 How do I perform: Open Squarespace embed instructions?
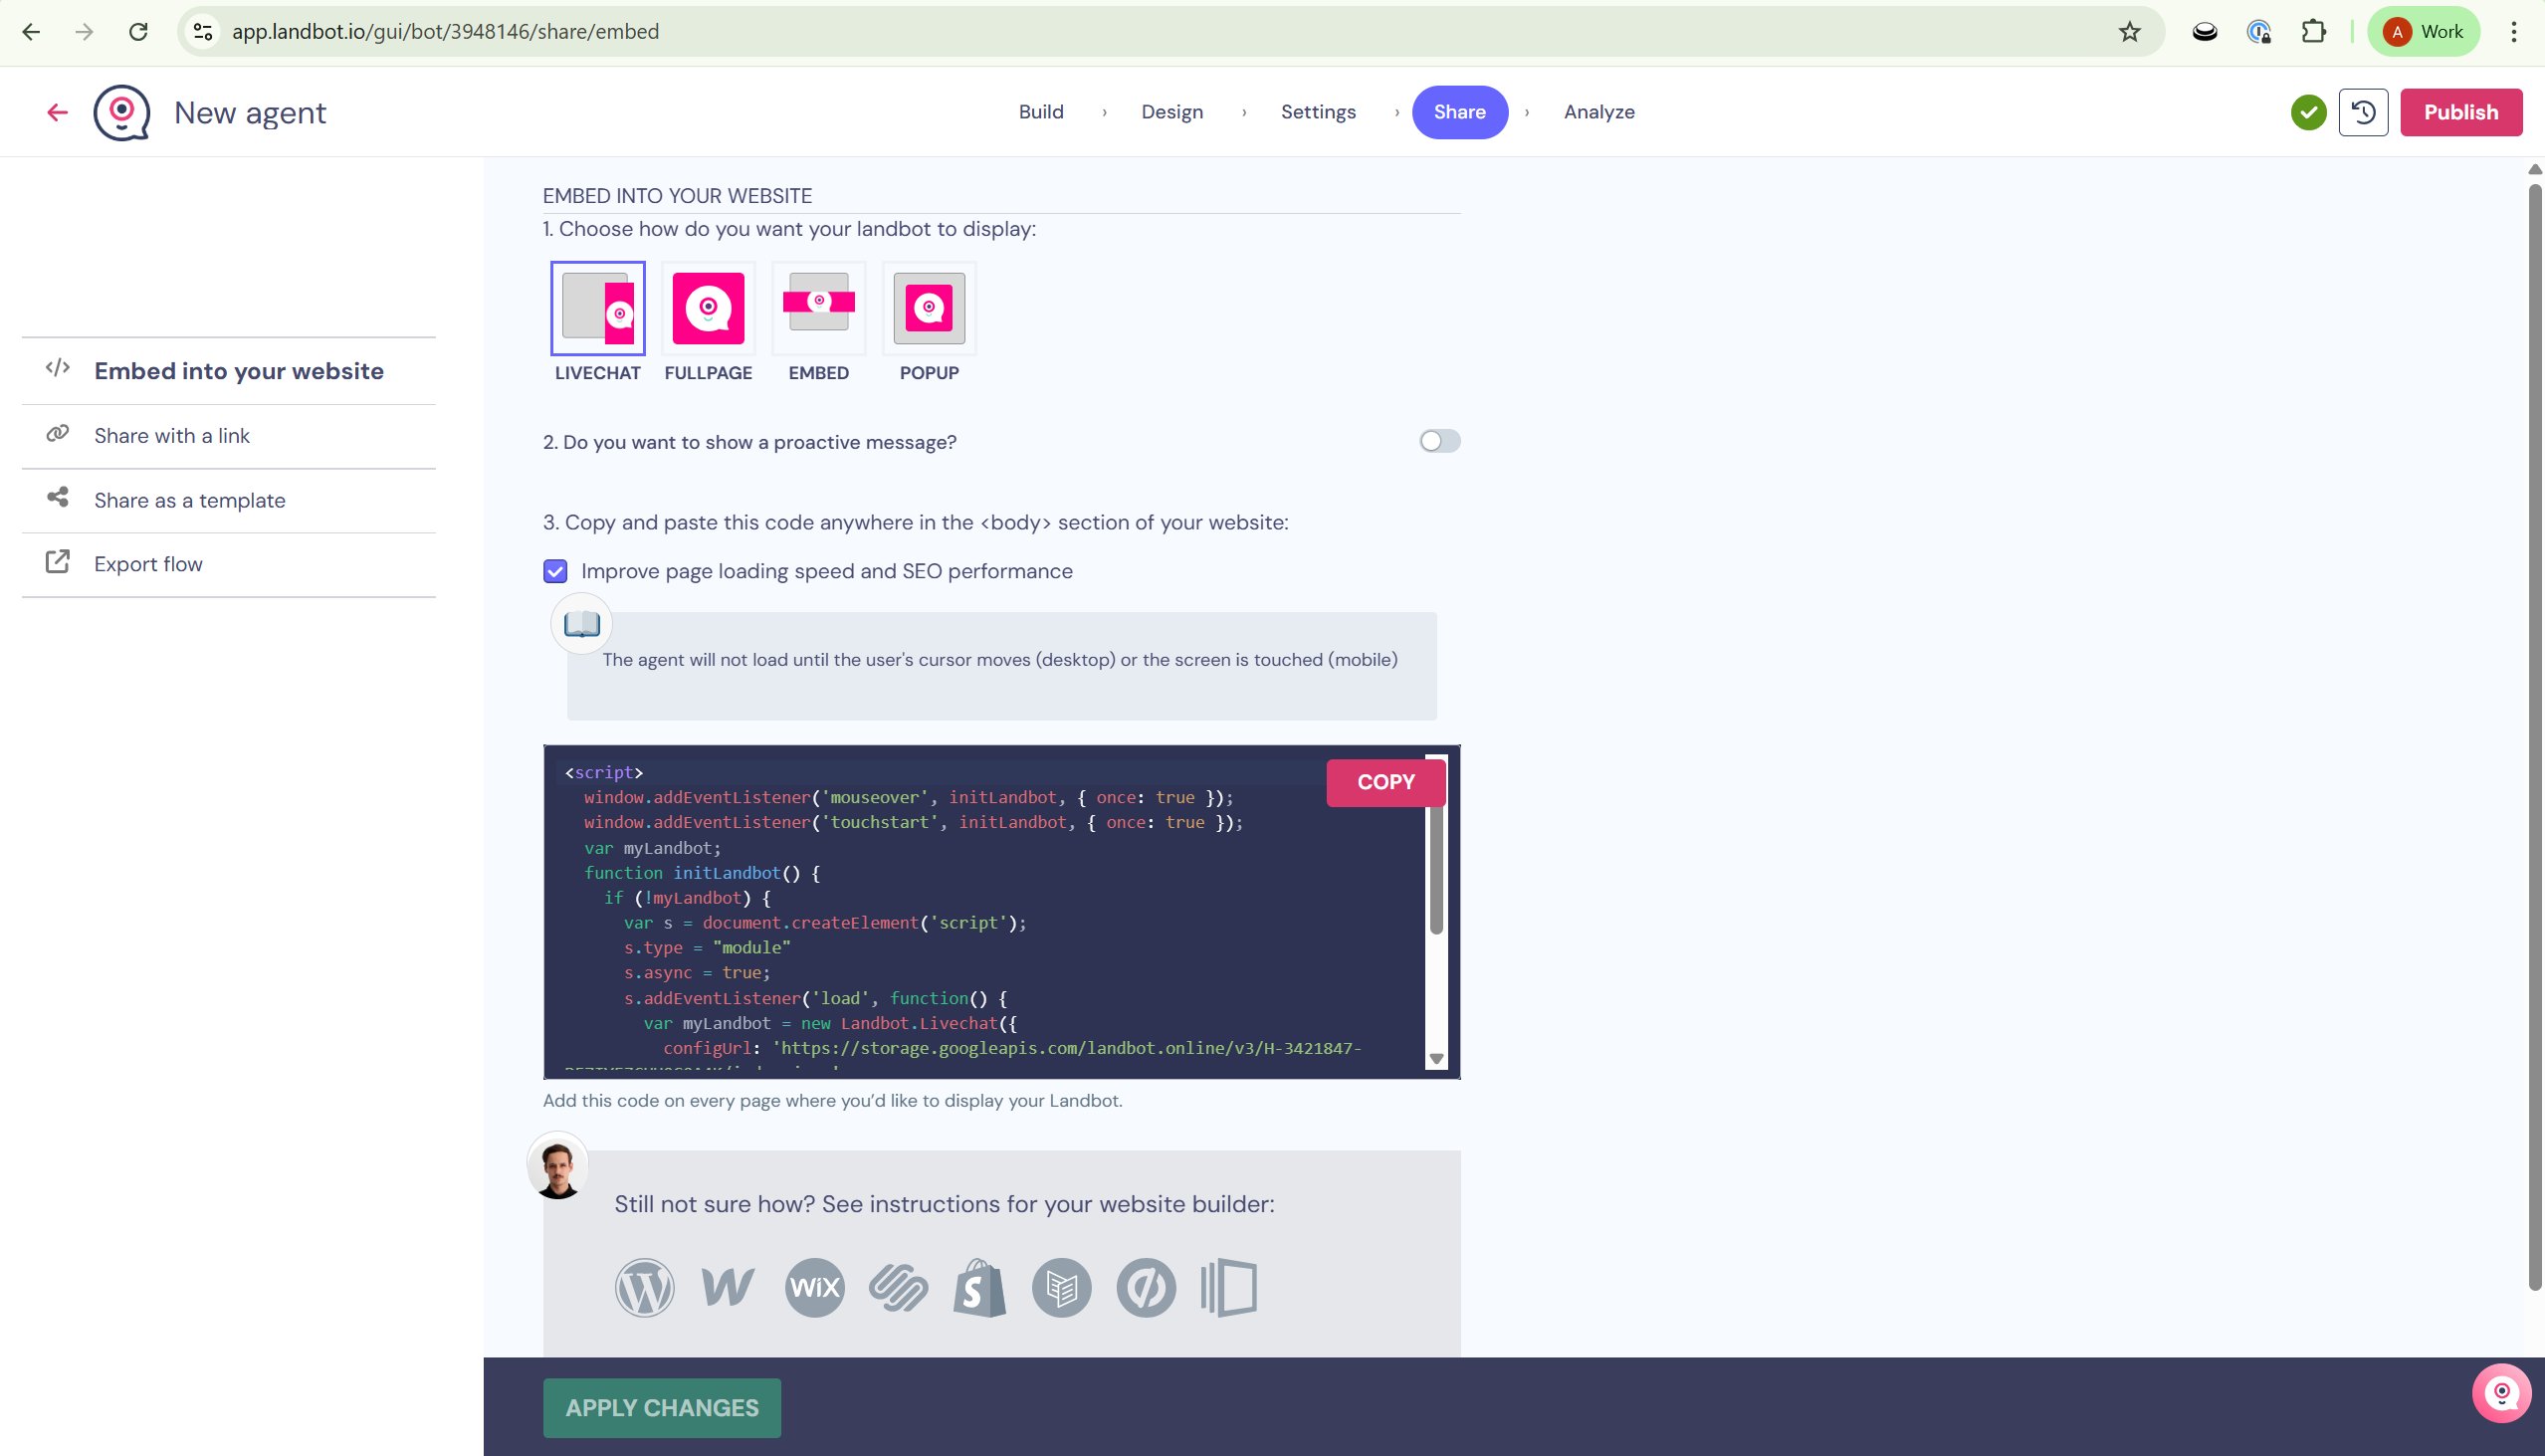(898, 1287)
